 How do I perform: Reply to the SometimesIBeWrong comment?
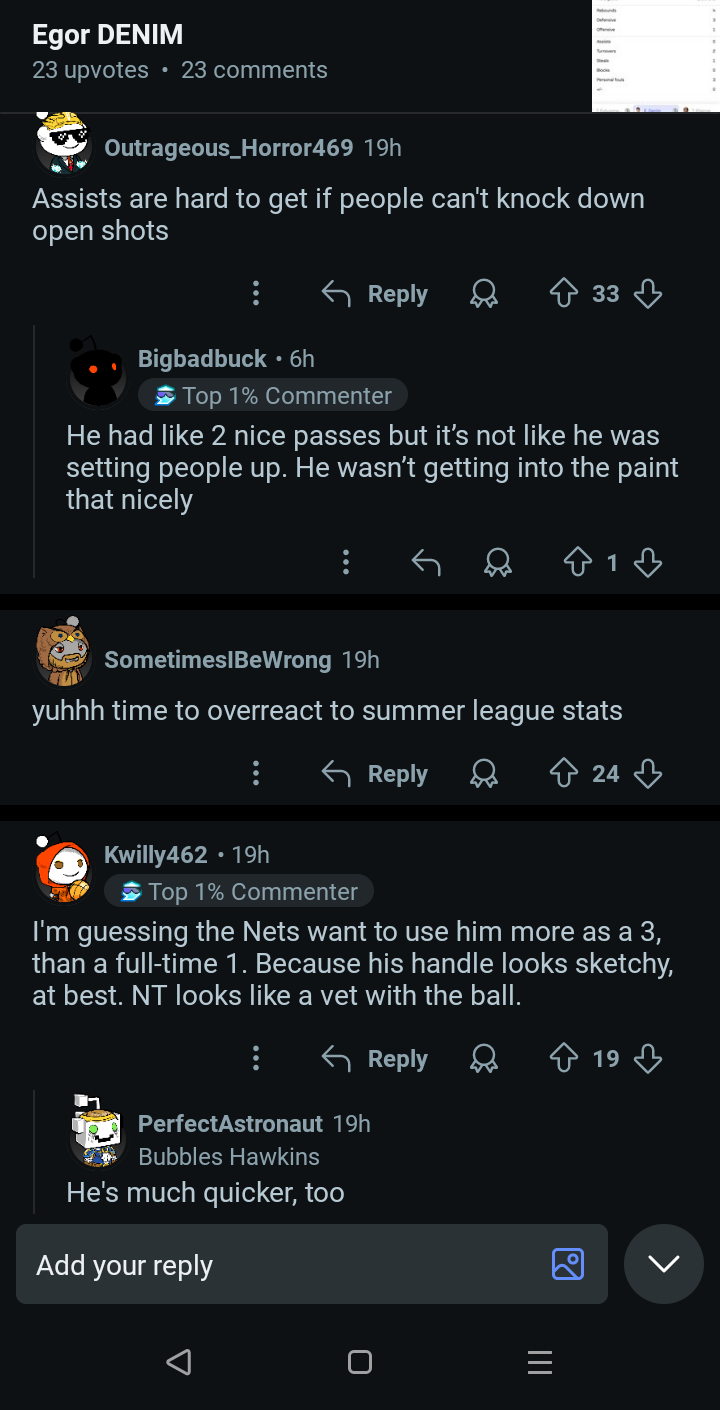coord(375,773)
